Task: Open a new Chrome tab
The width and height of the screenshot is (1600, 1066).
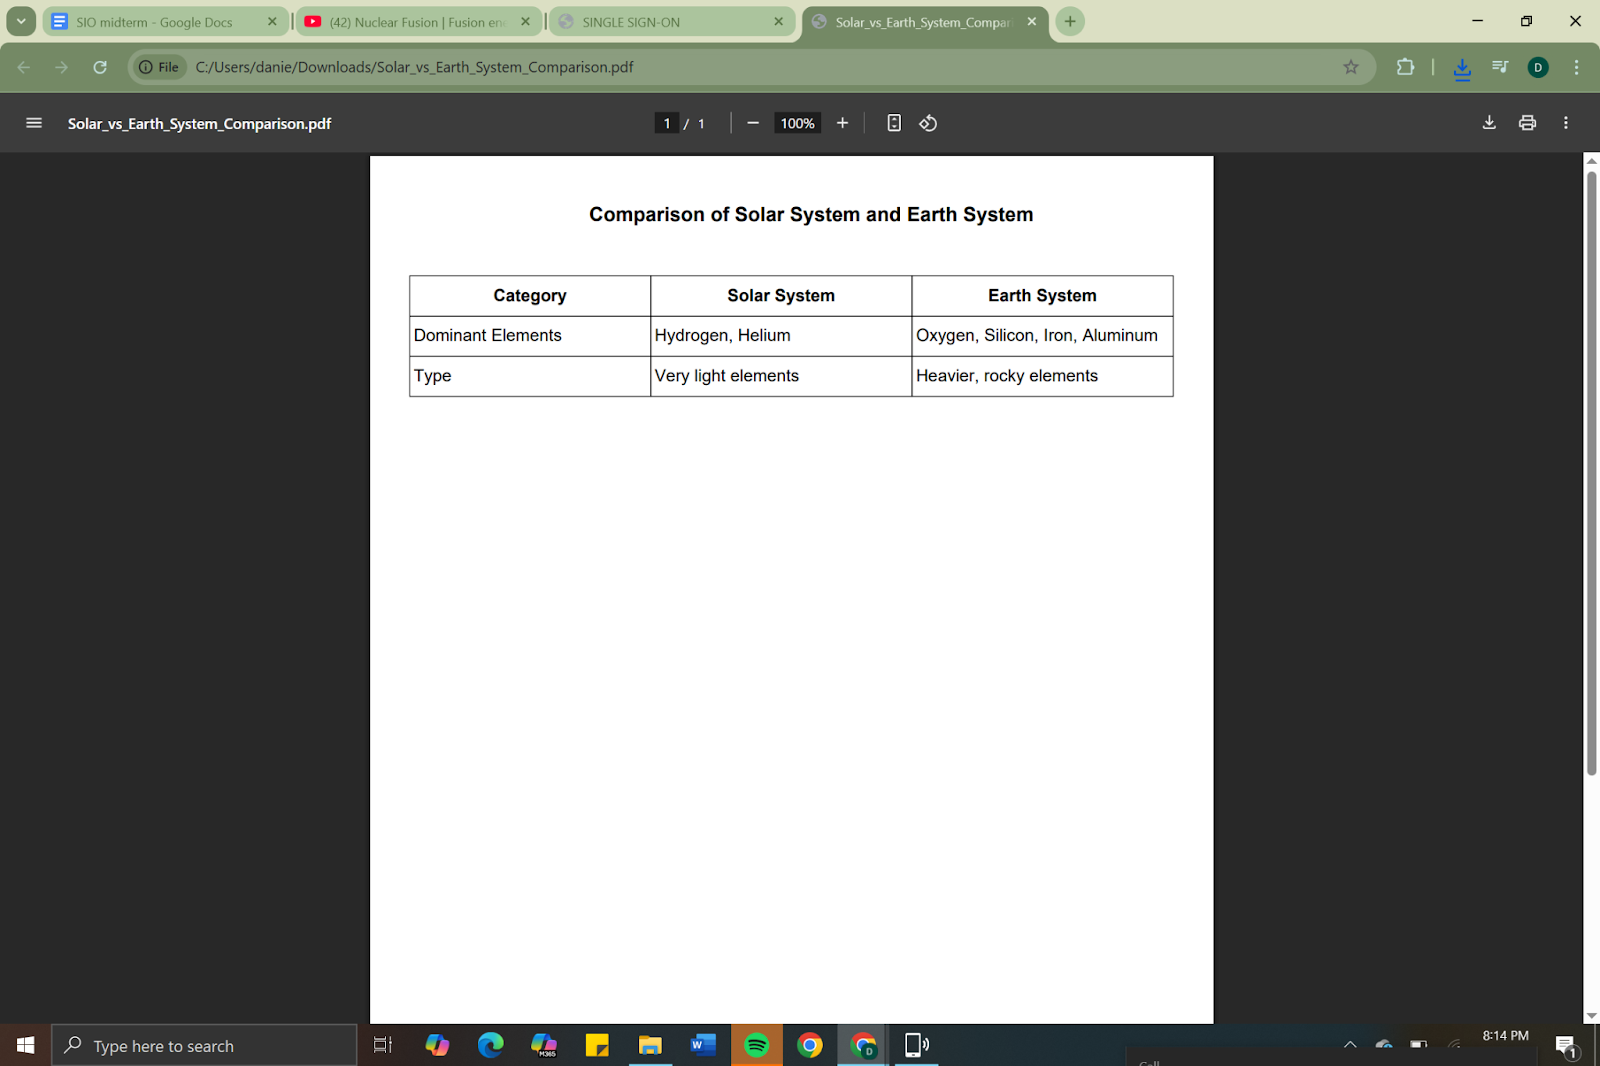Action: (1070, 21)
